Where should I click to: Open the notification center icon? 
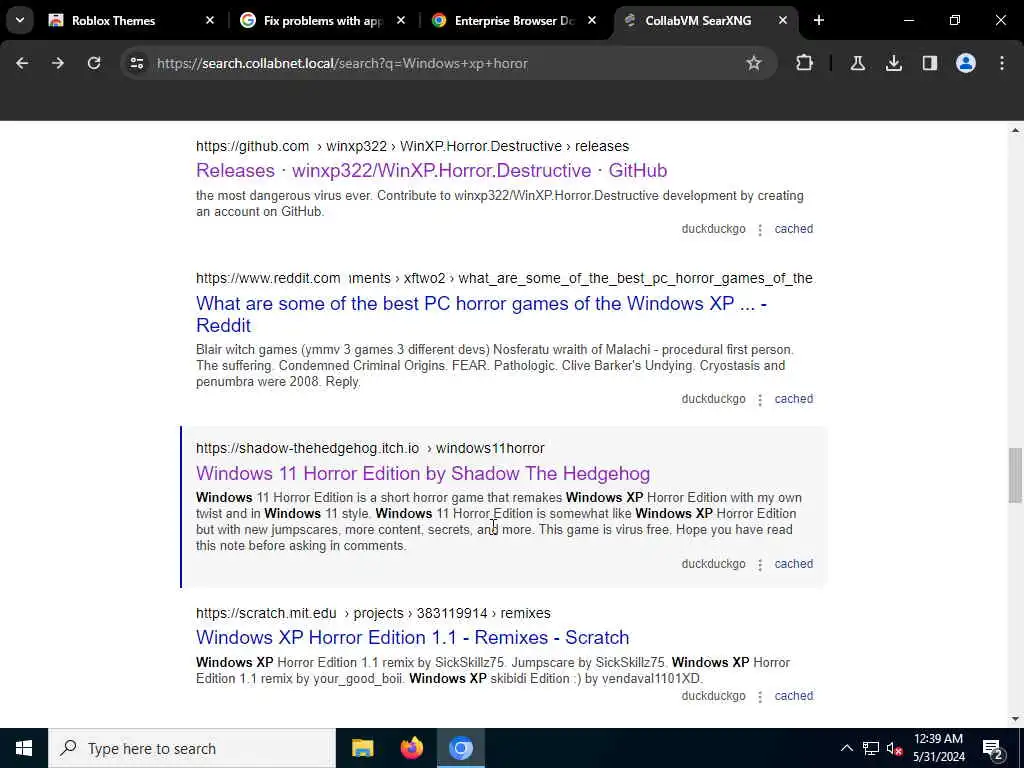click(x=992, y=749)
